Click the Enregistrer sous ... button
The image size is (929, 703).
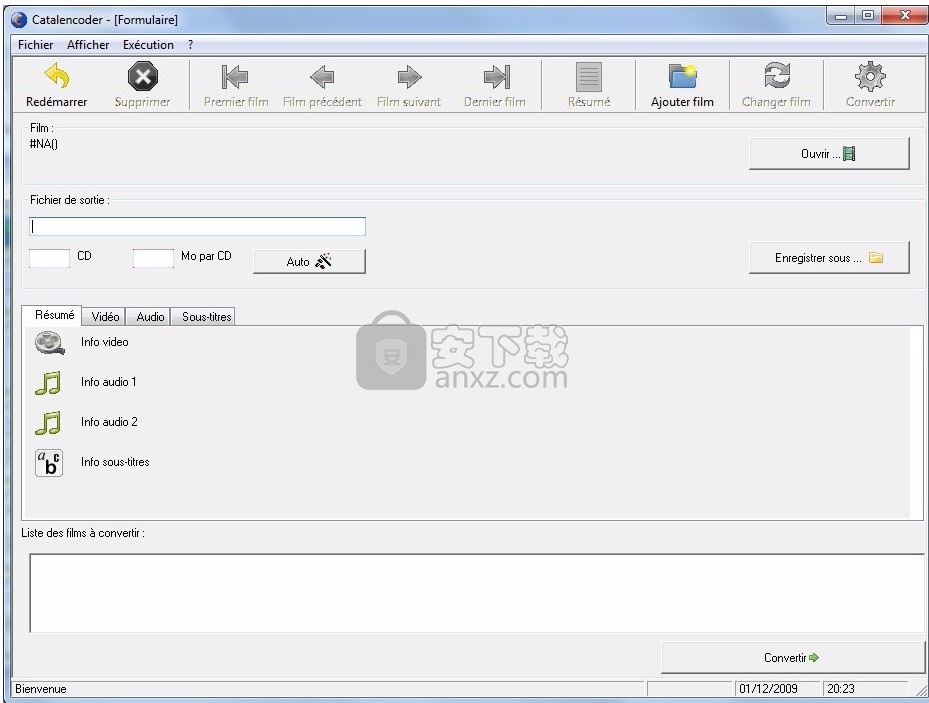pos(829,258)
